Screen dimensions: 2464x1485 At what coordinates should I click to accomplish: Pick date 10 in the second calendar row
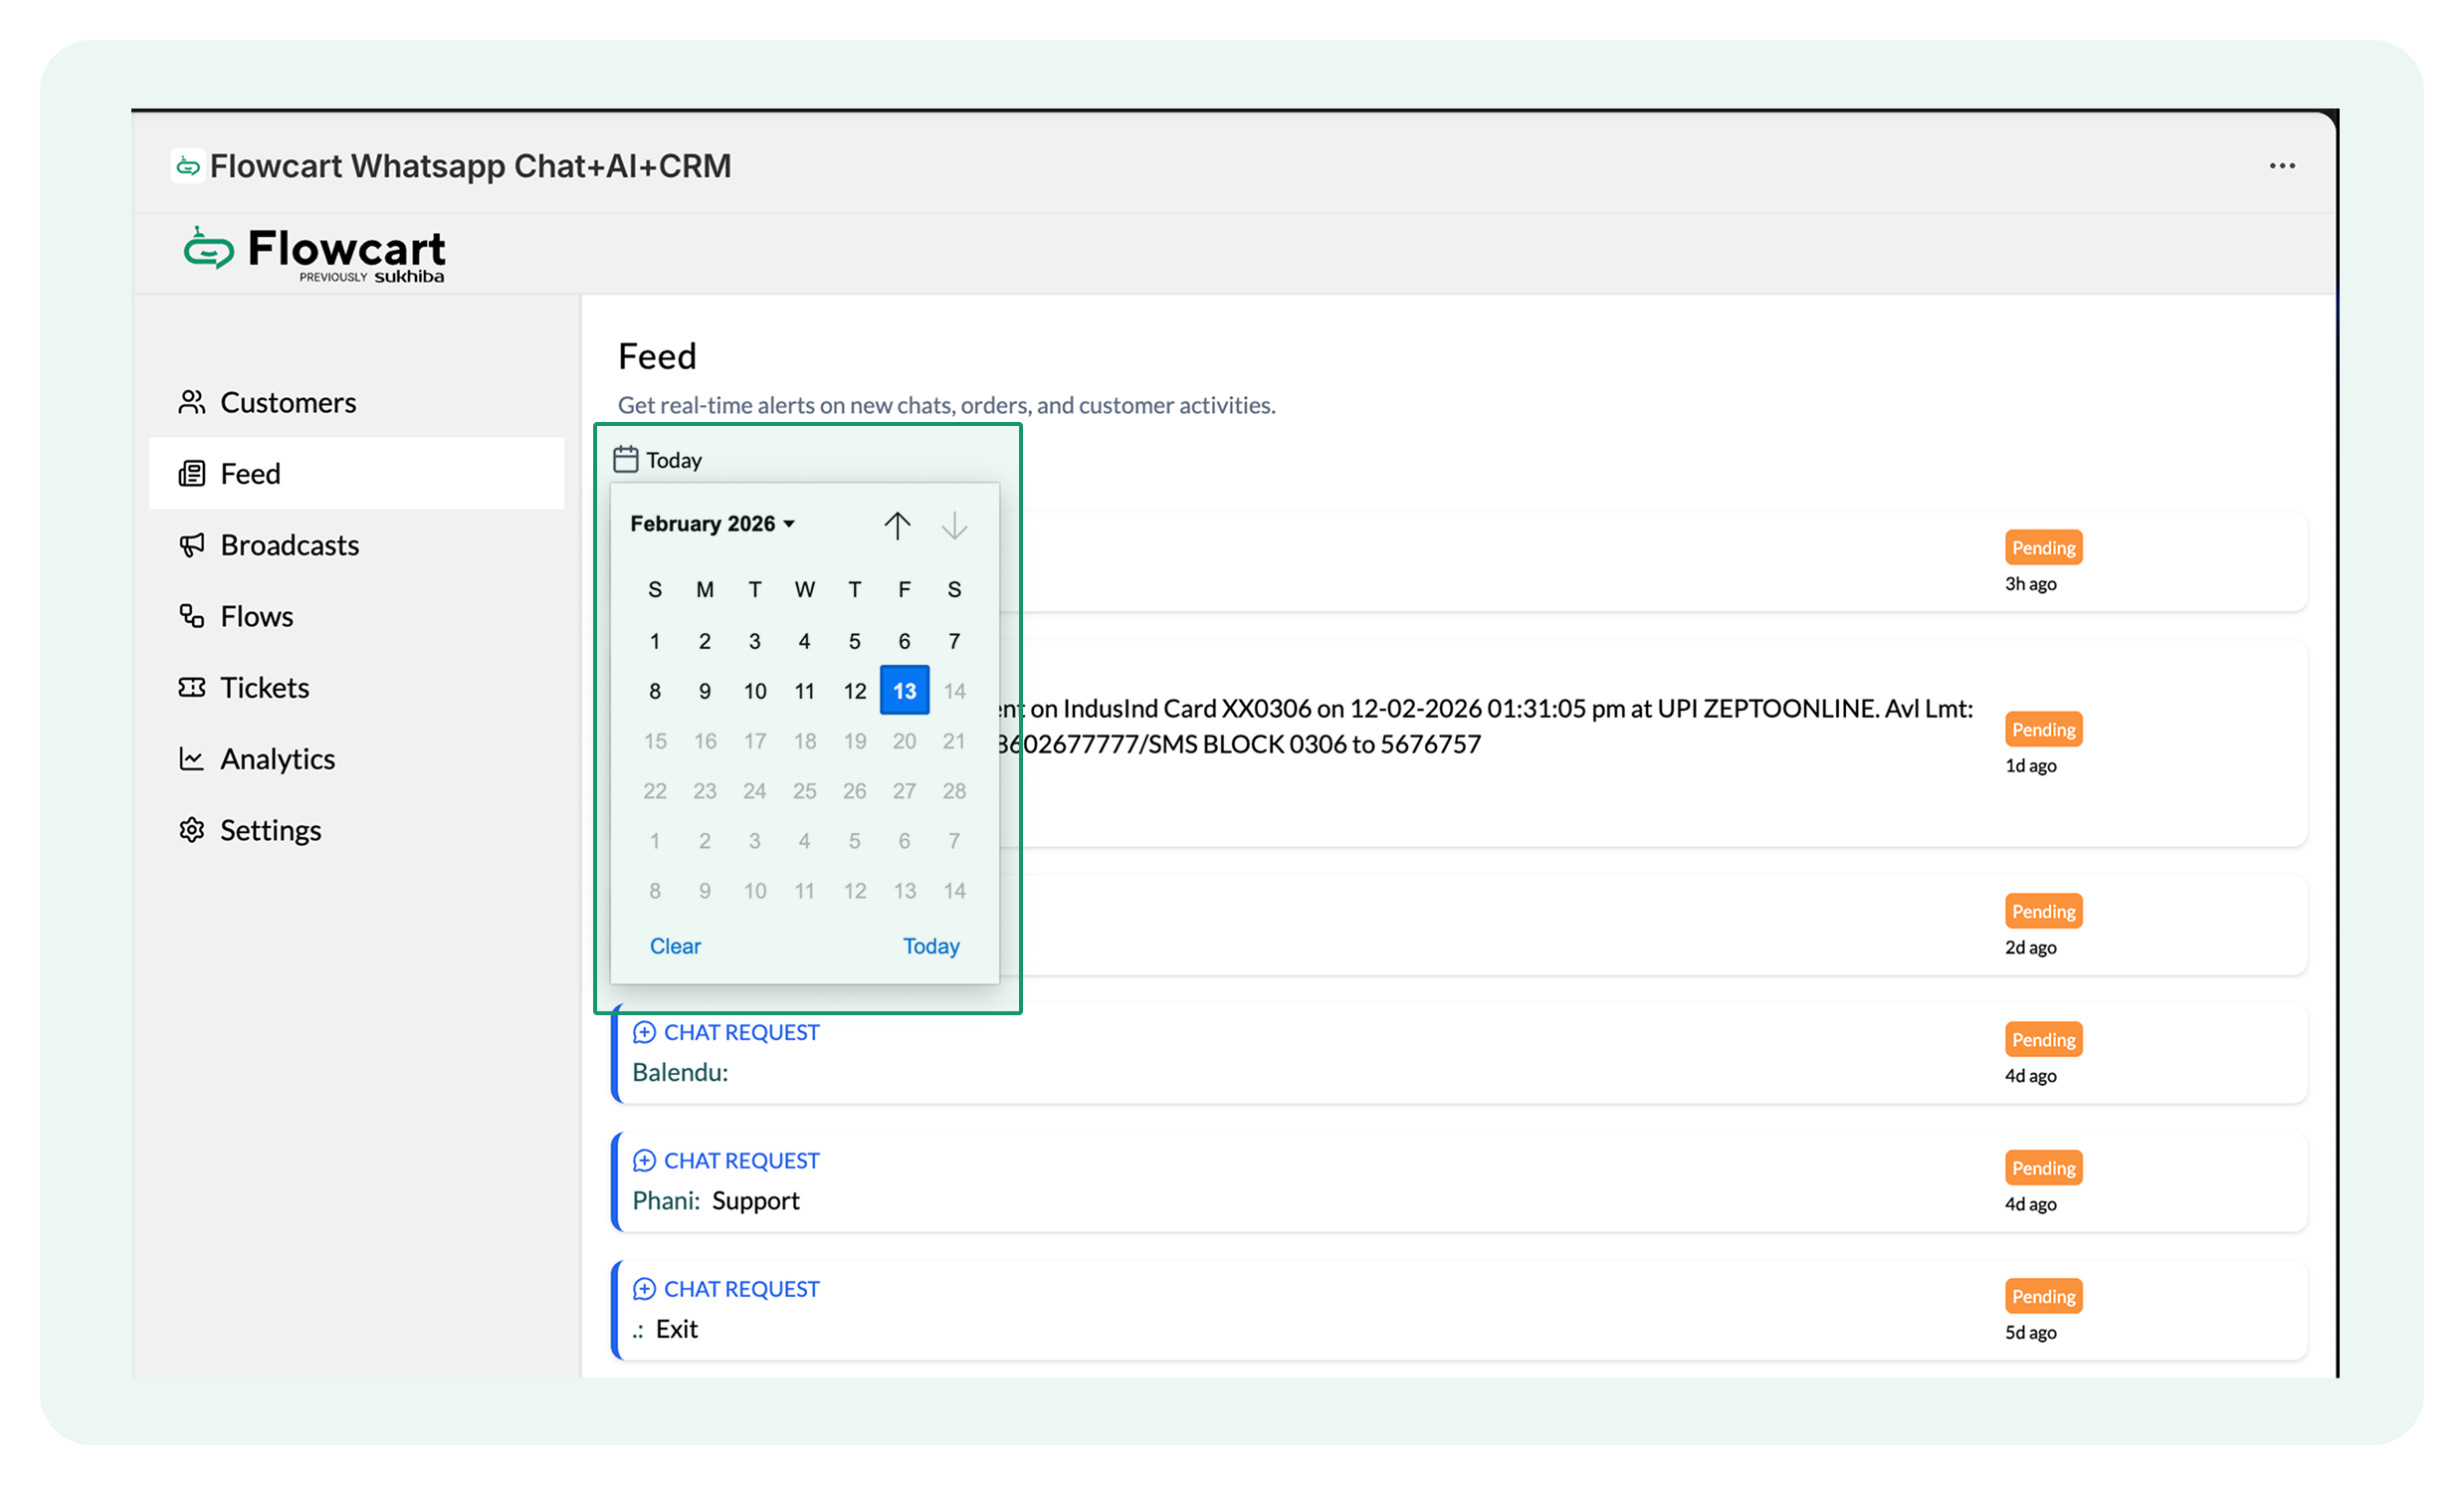(755, 691)
